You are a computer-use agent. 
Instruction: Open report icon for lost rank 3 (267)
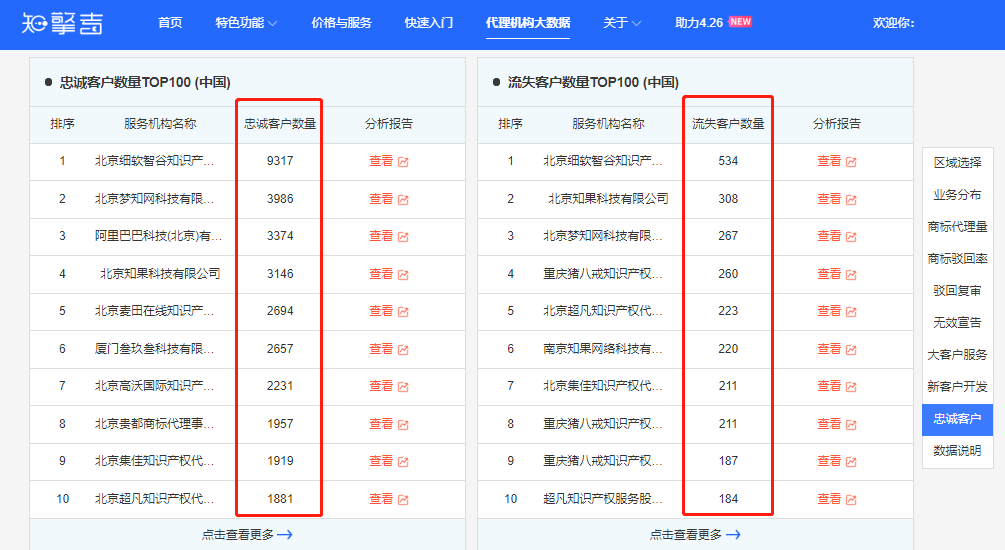(x=851, y=237)
